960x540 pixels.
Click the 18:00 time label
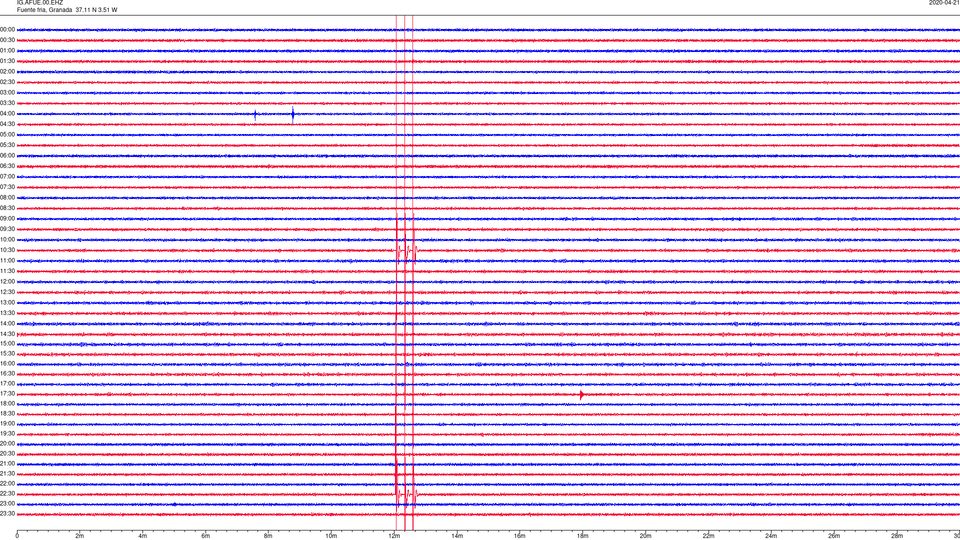tap(7, 403)
